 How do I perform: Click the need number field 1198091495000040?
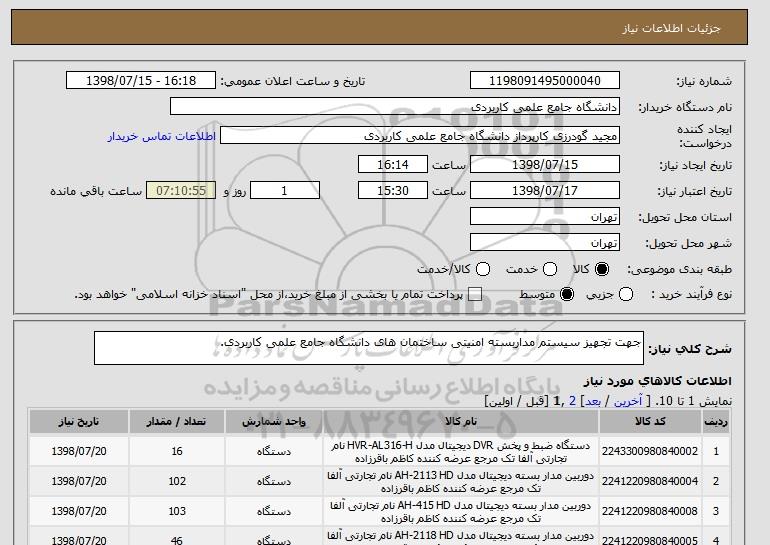tap(545, 81)
